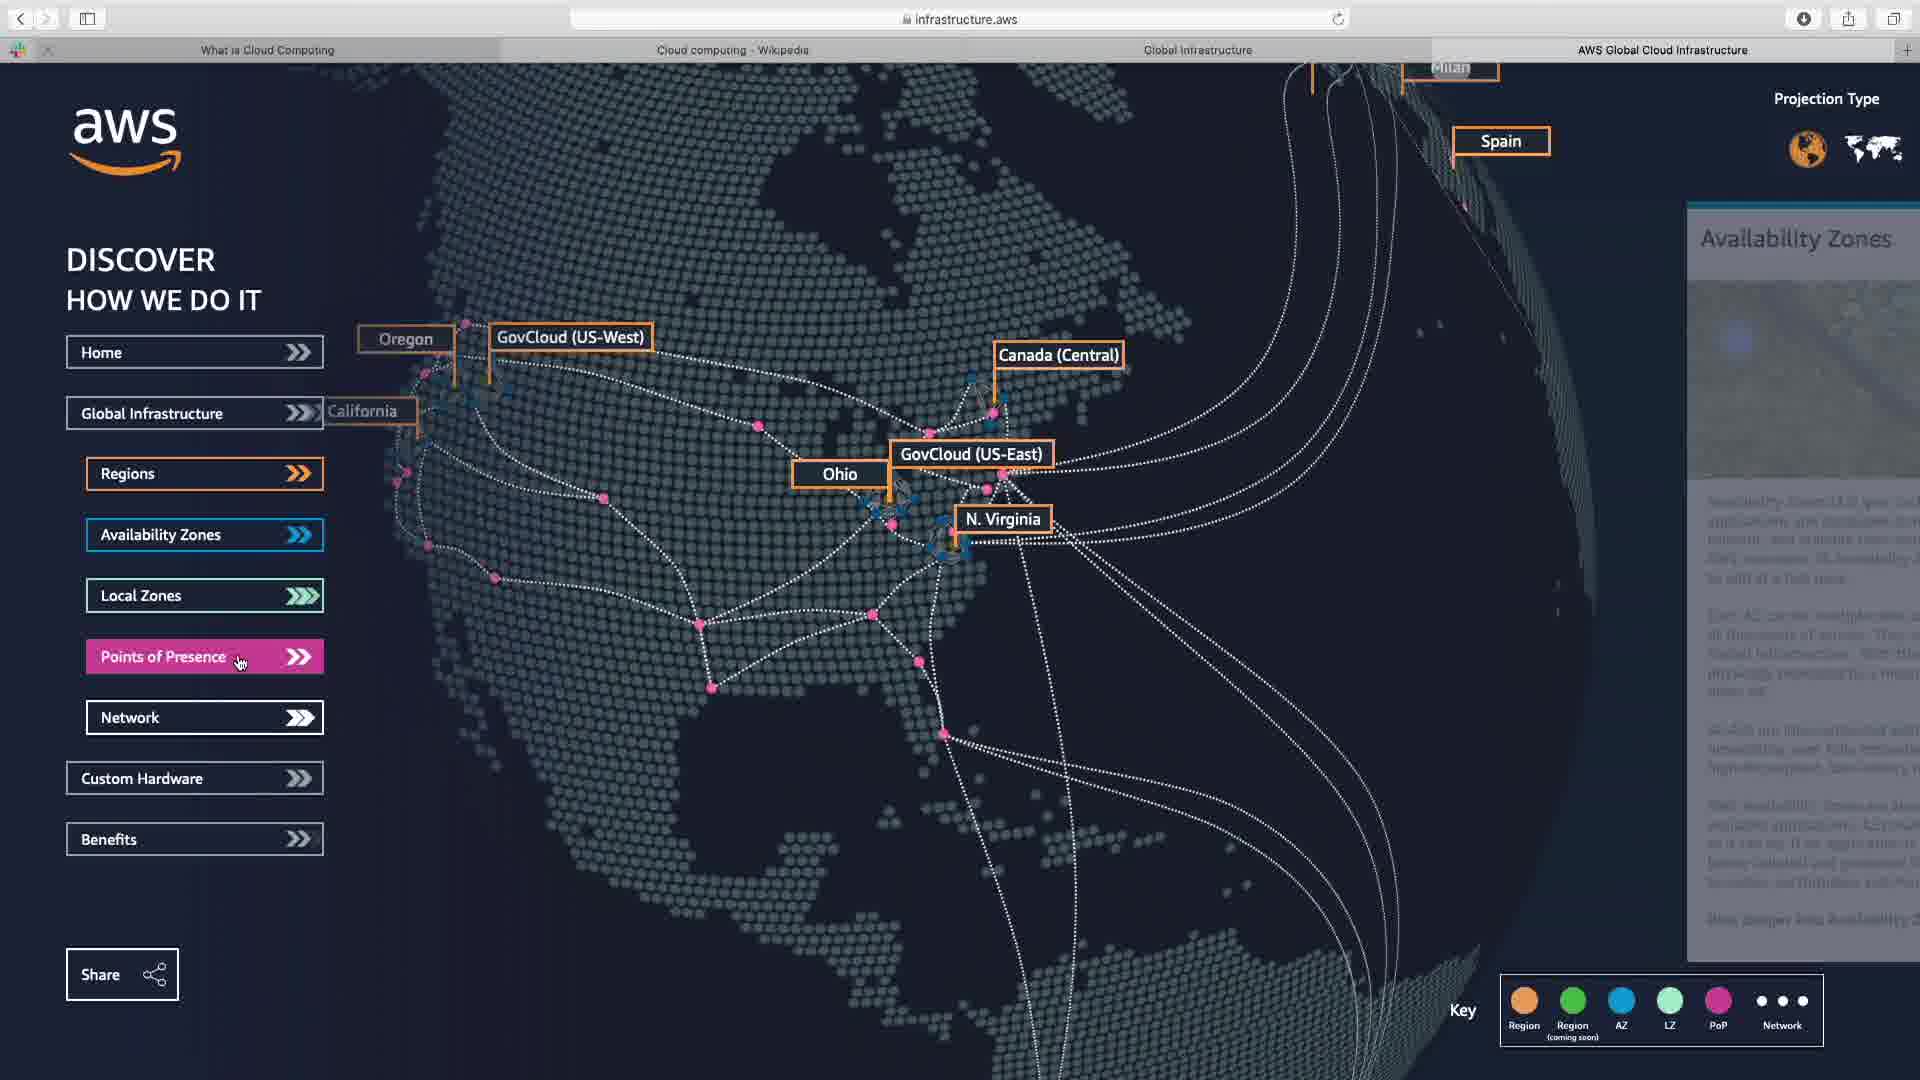Screen dimensions: 1920x1080
Task: Click the browser sidebar toggle icon
Action: [x=87, y=19]
